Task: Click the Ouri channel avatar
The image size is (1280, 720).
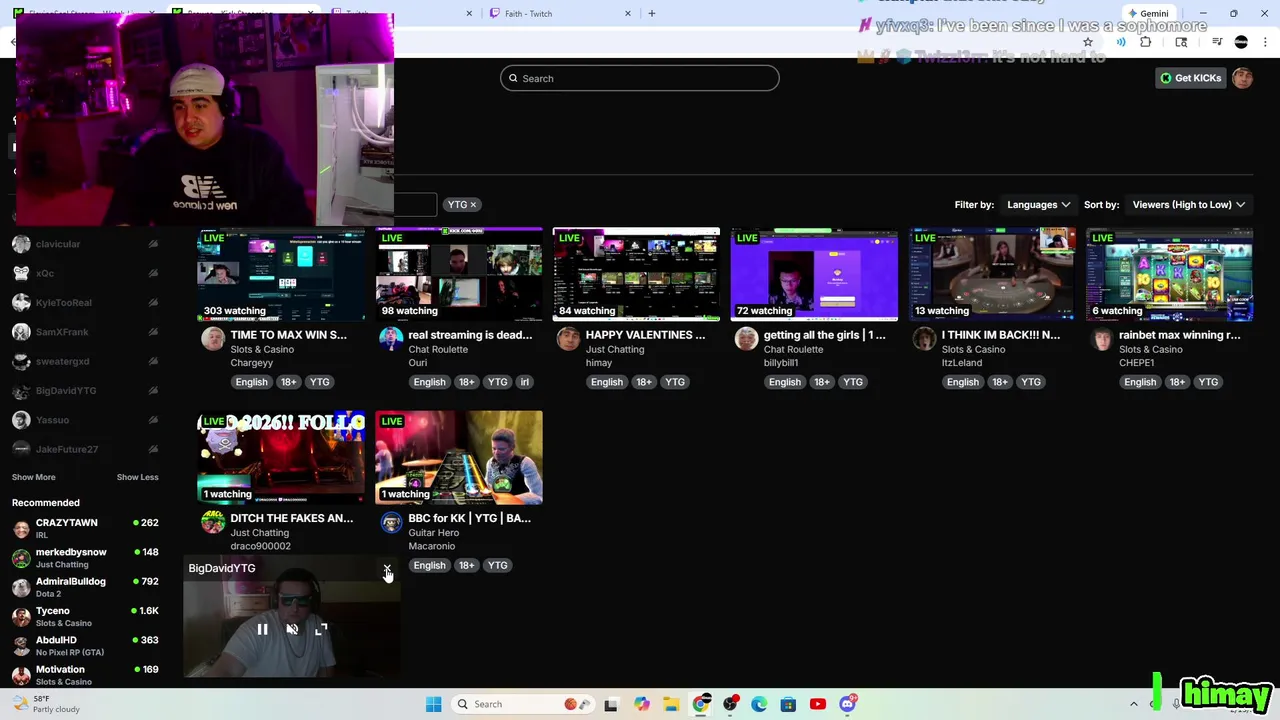Action: click(391, 339)
